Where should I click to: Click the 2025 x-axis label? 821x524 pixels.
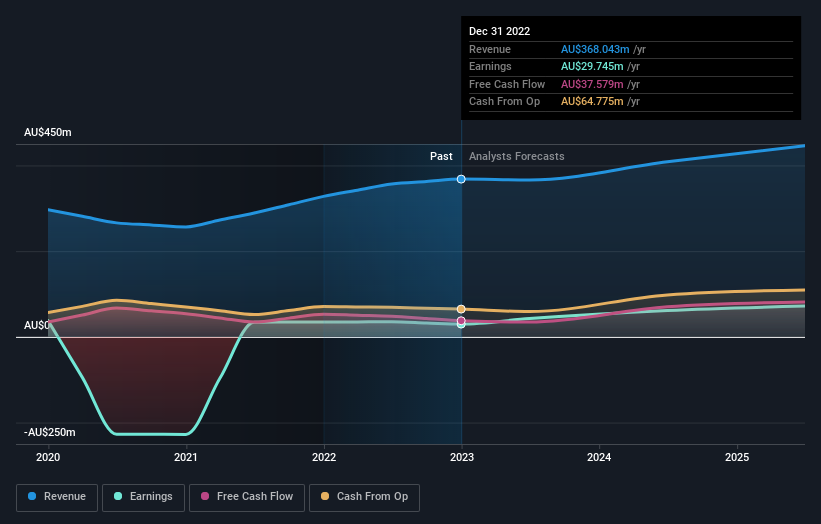pyautogui.click(x=737, y=458)
